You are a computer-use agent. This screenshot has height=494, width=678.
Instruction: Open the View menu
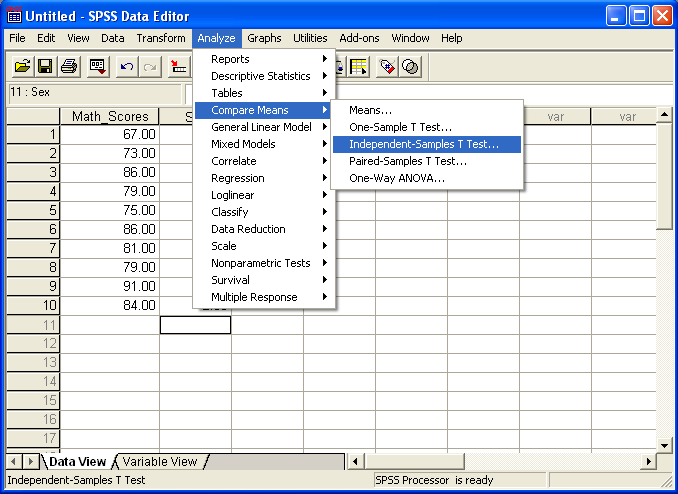(x=78, y=38)
